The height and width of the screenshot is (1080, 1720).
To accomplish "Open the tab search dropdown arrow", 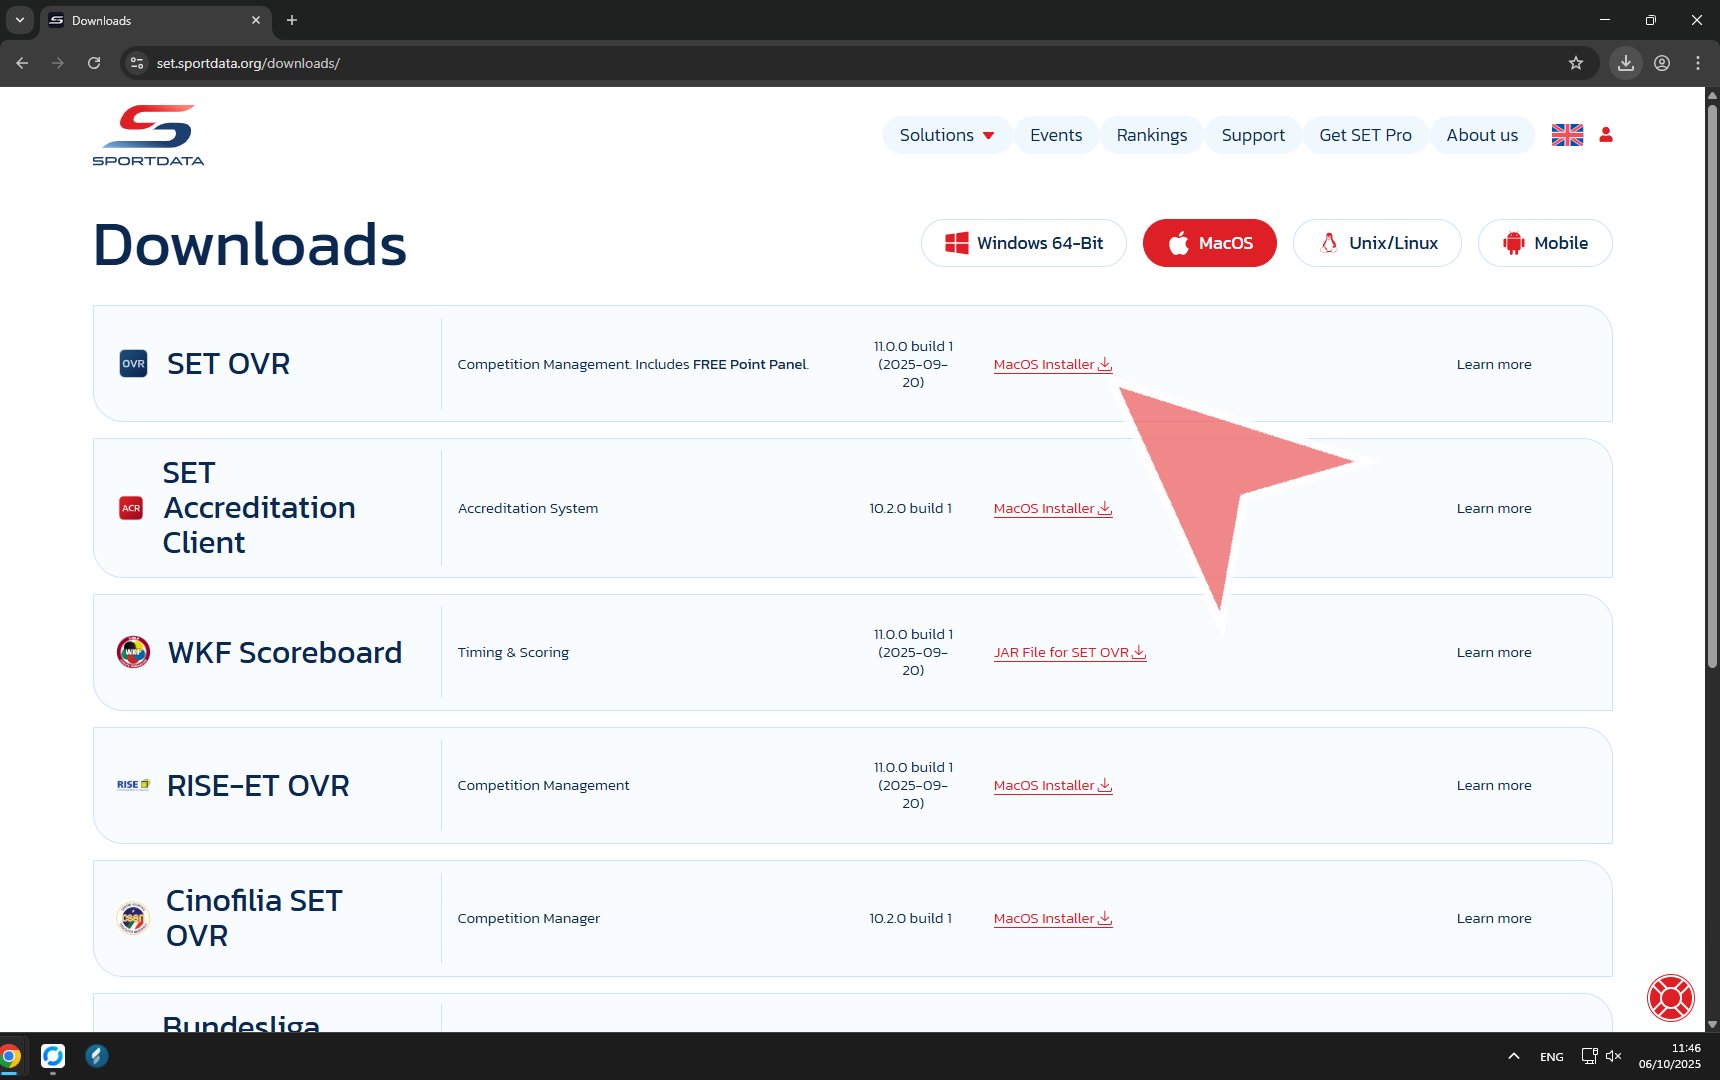I will (x=20, y=20).
